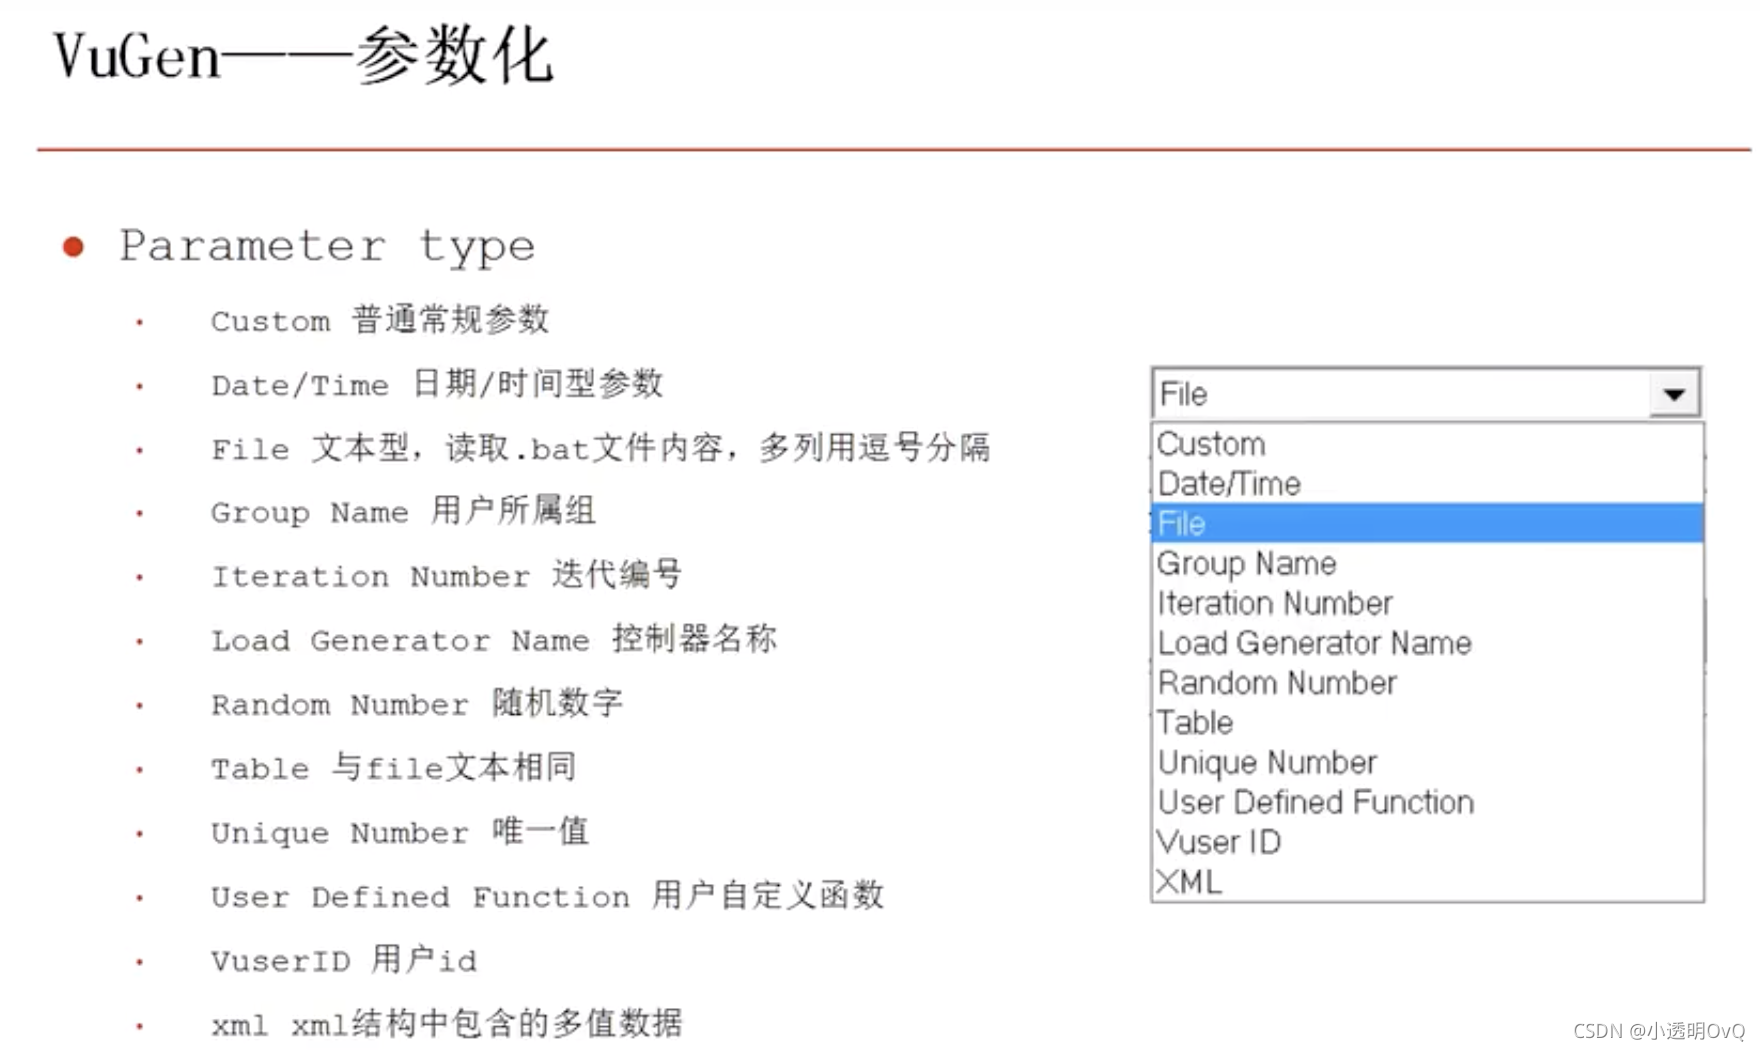Select Iteration Number option

(x=1274, y=603)
